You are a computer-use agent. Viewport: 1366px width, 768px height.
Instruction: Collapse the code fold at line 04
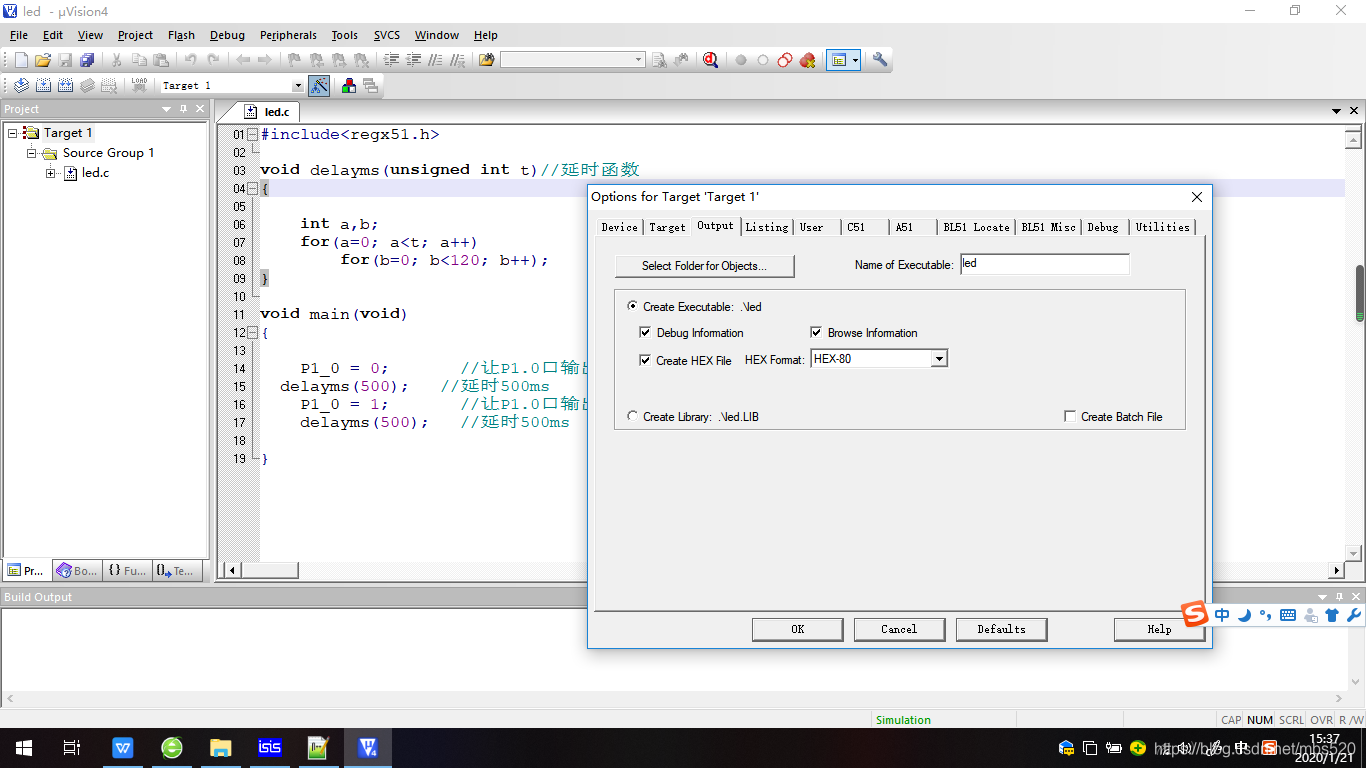252,188
